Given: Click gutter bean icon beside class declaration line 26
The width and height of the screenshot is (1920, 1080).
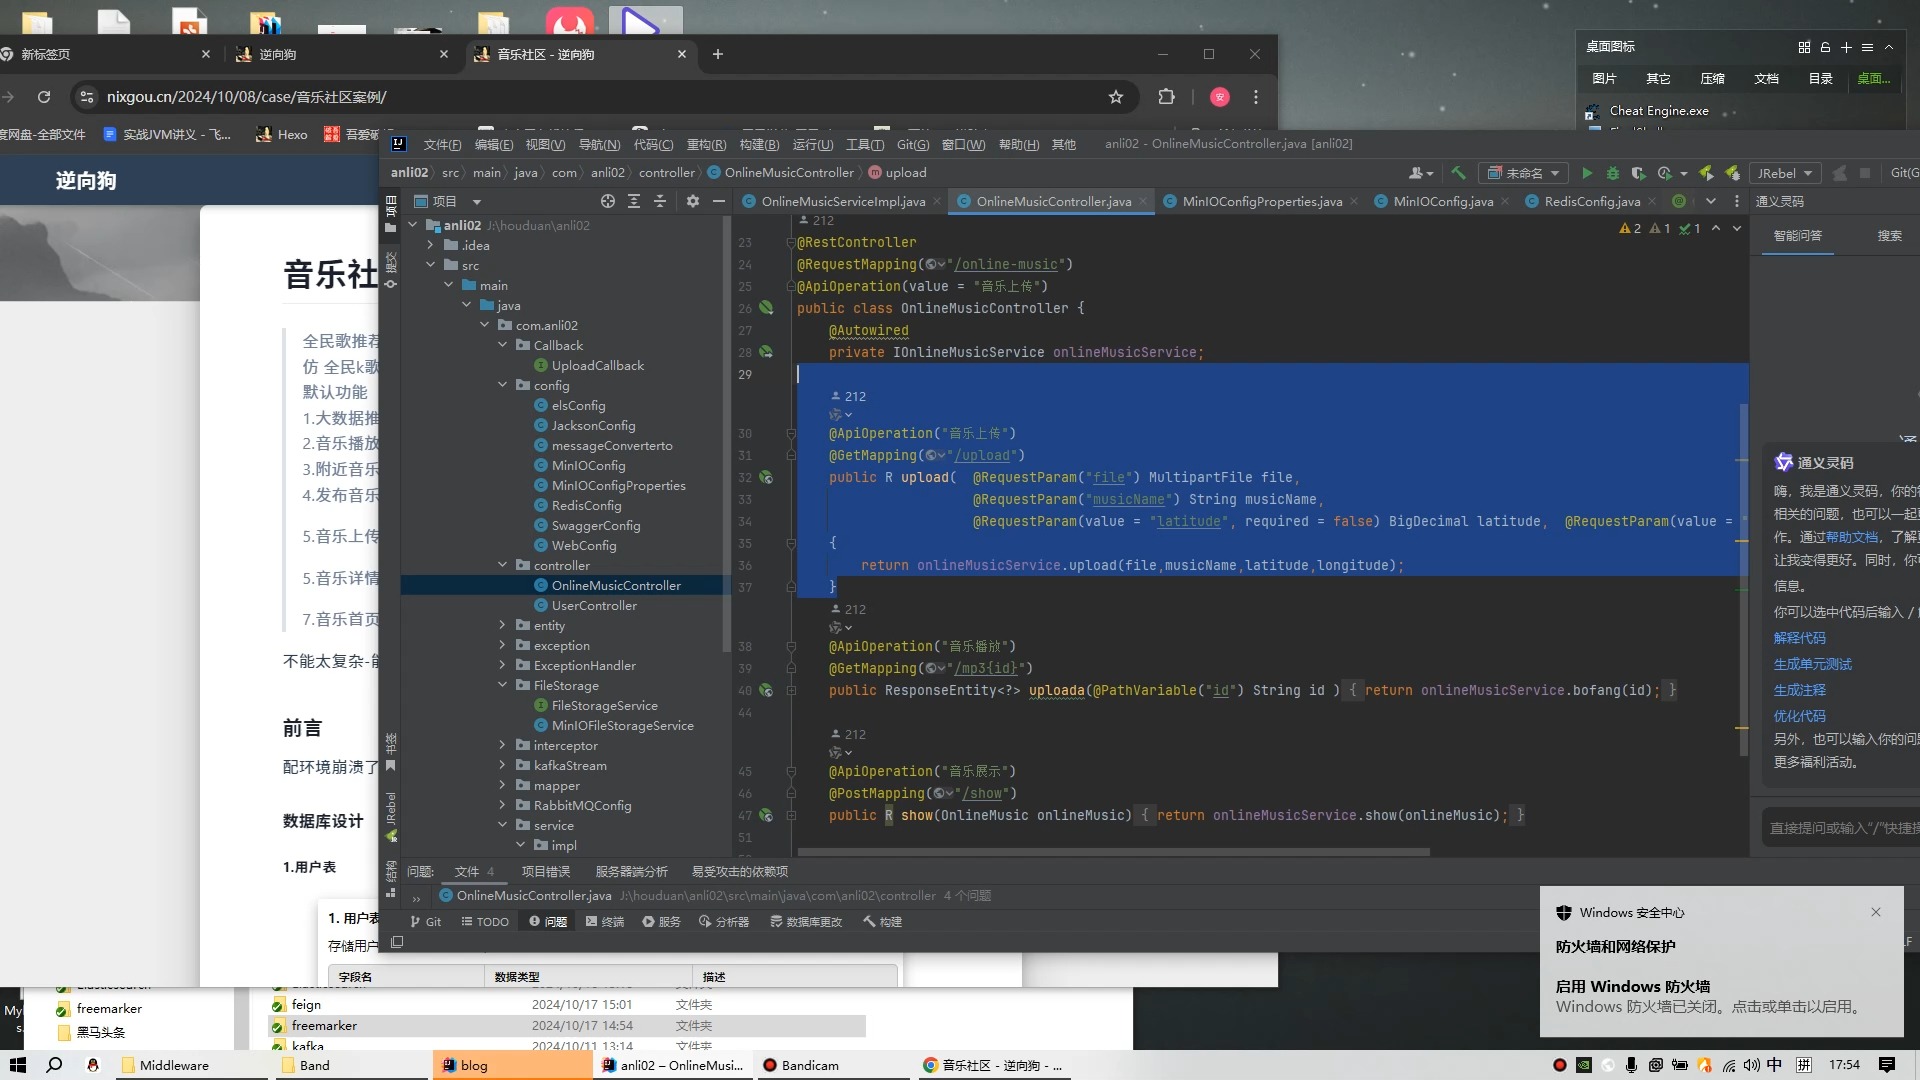Looking at the screenshot, I should click(x=766, y=308).
